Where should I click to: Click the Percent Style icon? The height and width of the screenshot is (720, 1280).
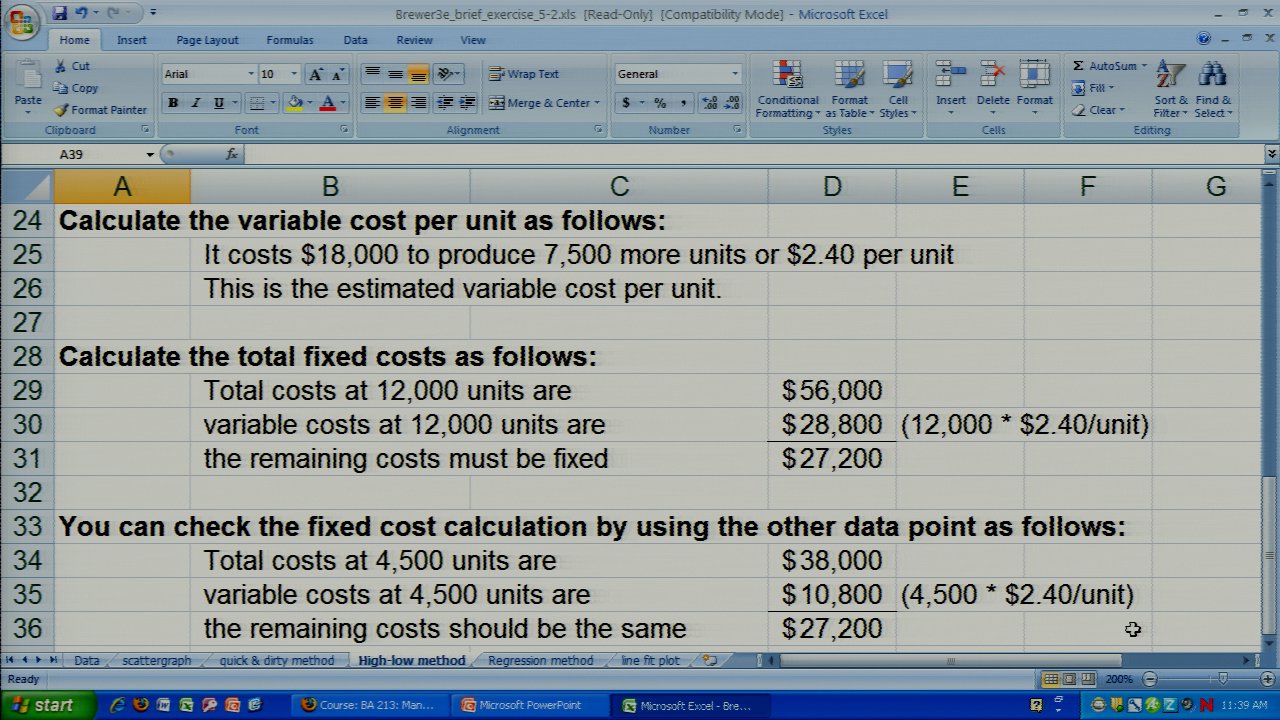660,103
